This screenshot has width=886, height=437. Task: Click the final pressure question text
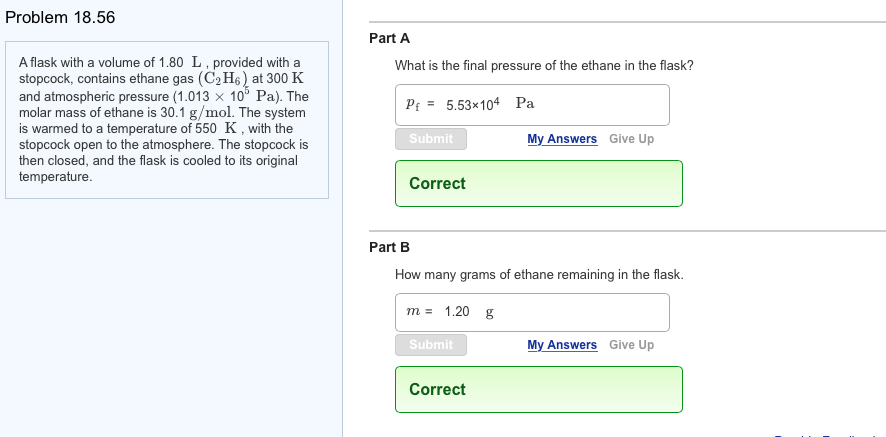(544, 66)
